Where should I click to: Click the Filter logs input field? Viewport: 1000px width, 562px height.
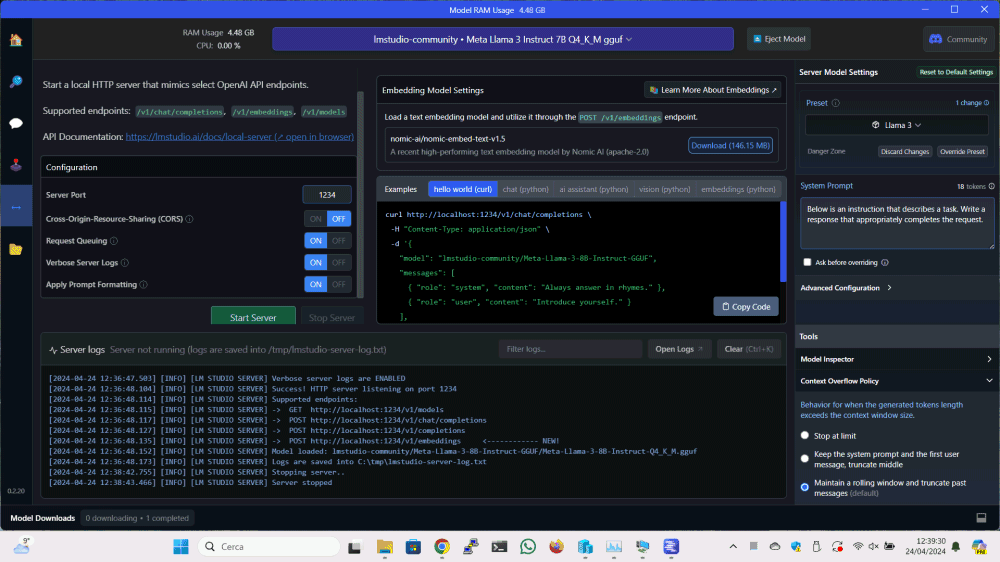click(x=570, y=349)
